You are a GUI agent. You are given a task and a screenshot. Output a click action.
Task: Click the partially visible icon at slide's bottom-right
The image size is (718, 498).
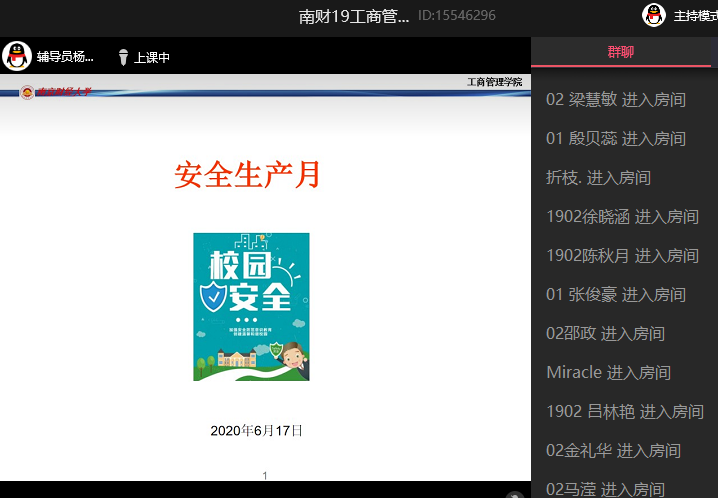pos(515,494)
